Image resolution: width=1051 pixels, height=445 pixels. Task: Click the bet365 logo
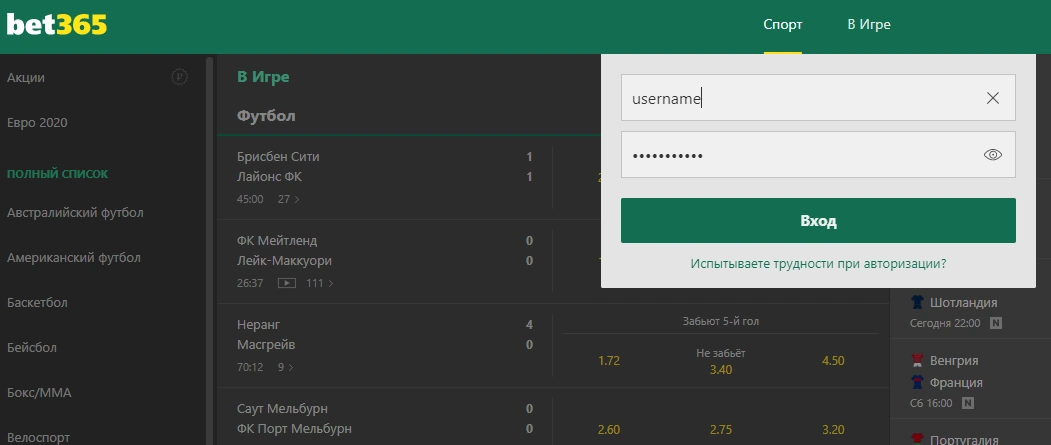click(57, 25)
